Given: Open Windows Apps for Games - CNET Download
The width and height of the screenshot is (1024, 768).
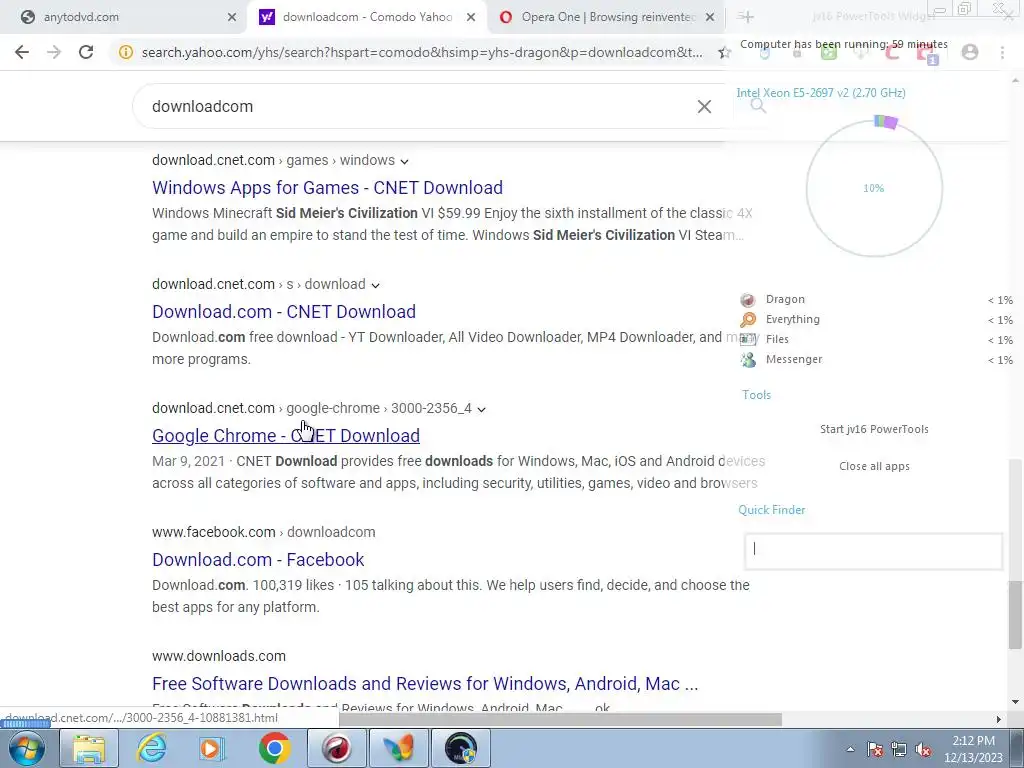Looking at the screenshot, I should coord(327,187).
